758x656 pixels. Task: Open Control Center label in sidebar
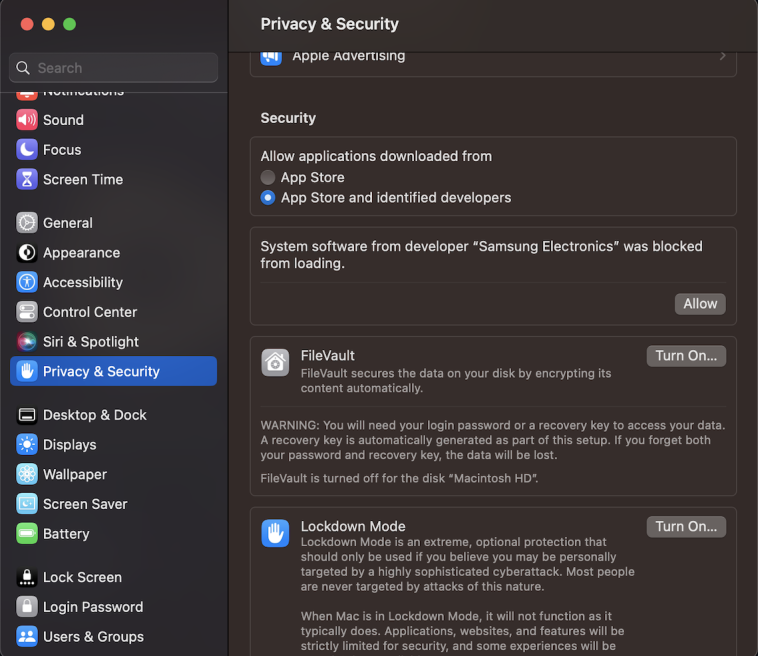(90, 312)
